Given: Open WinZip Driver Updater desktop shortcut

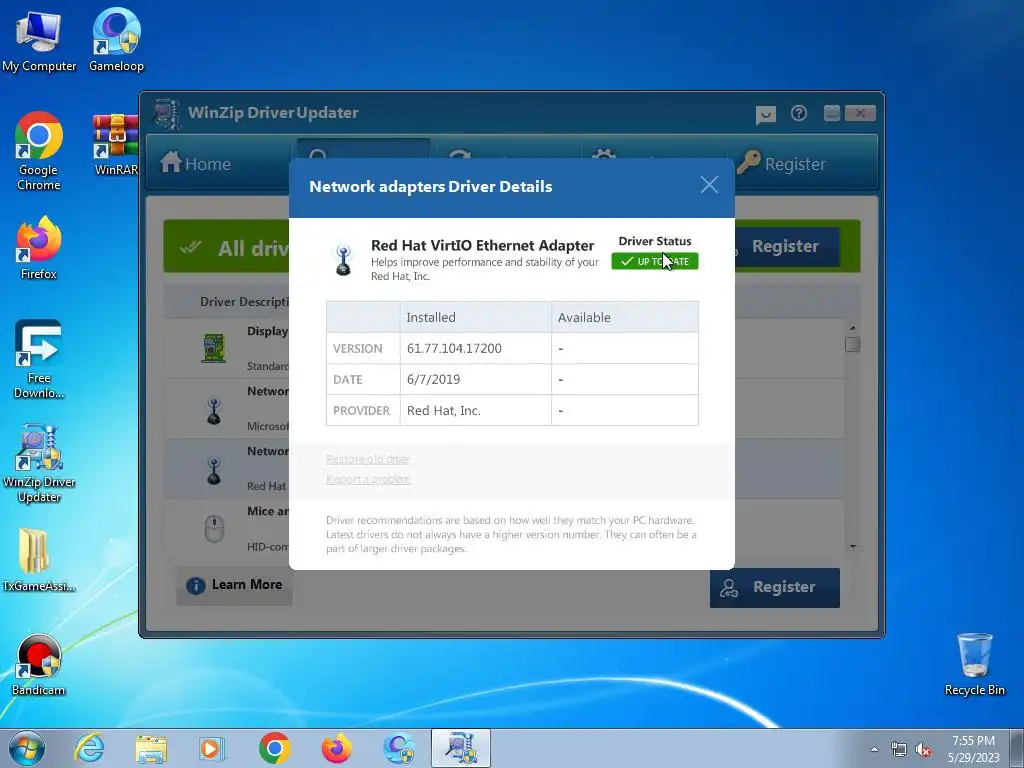Looking at the screenshot, I should [x=39, y=464].
